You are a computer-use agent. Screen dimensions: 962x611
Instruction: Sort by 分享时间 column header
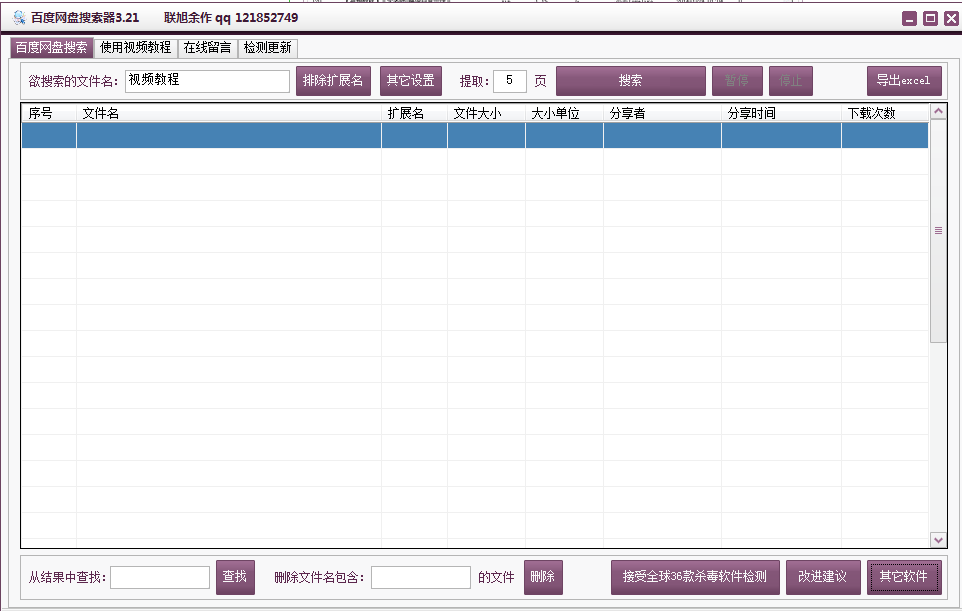[781, 113]
